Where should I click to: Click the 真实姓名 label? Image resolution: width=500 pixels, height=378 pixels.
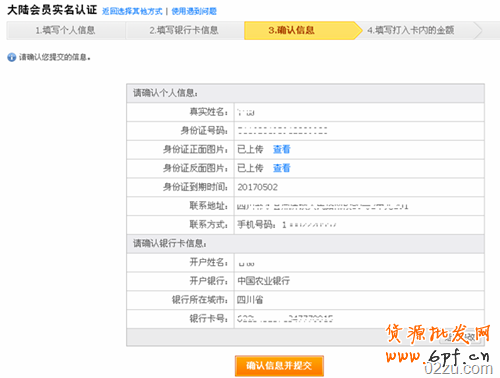click(209, 112)
